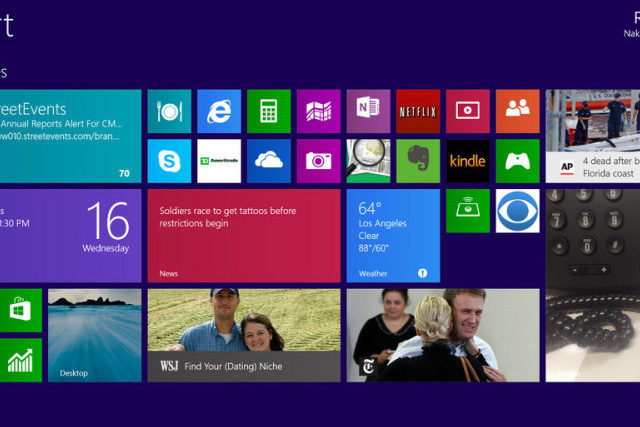Open the Calculator tile
640x427 pixels.
269,111
